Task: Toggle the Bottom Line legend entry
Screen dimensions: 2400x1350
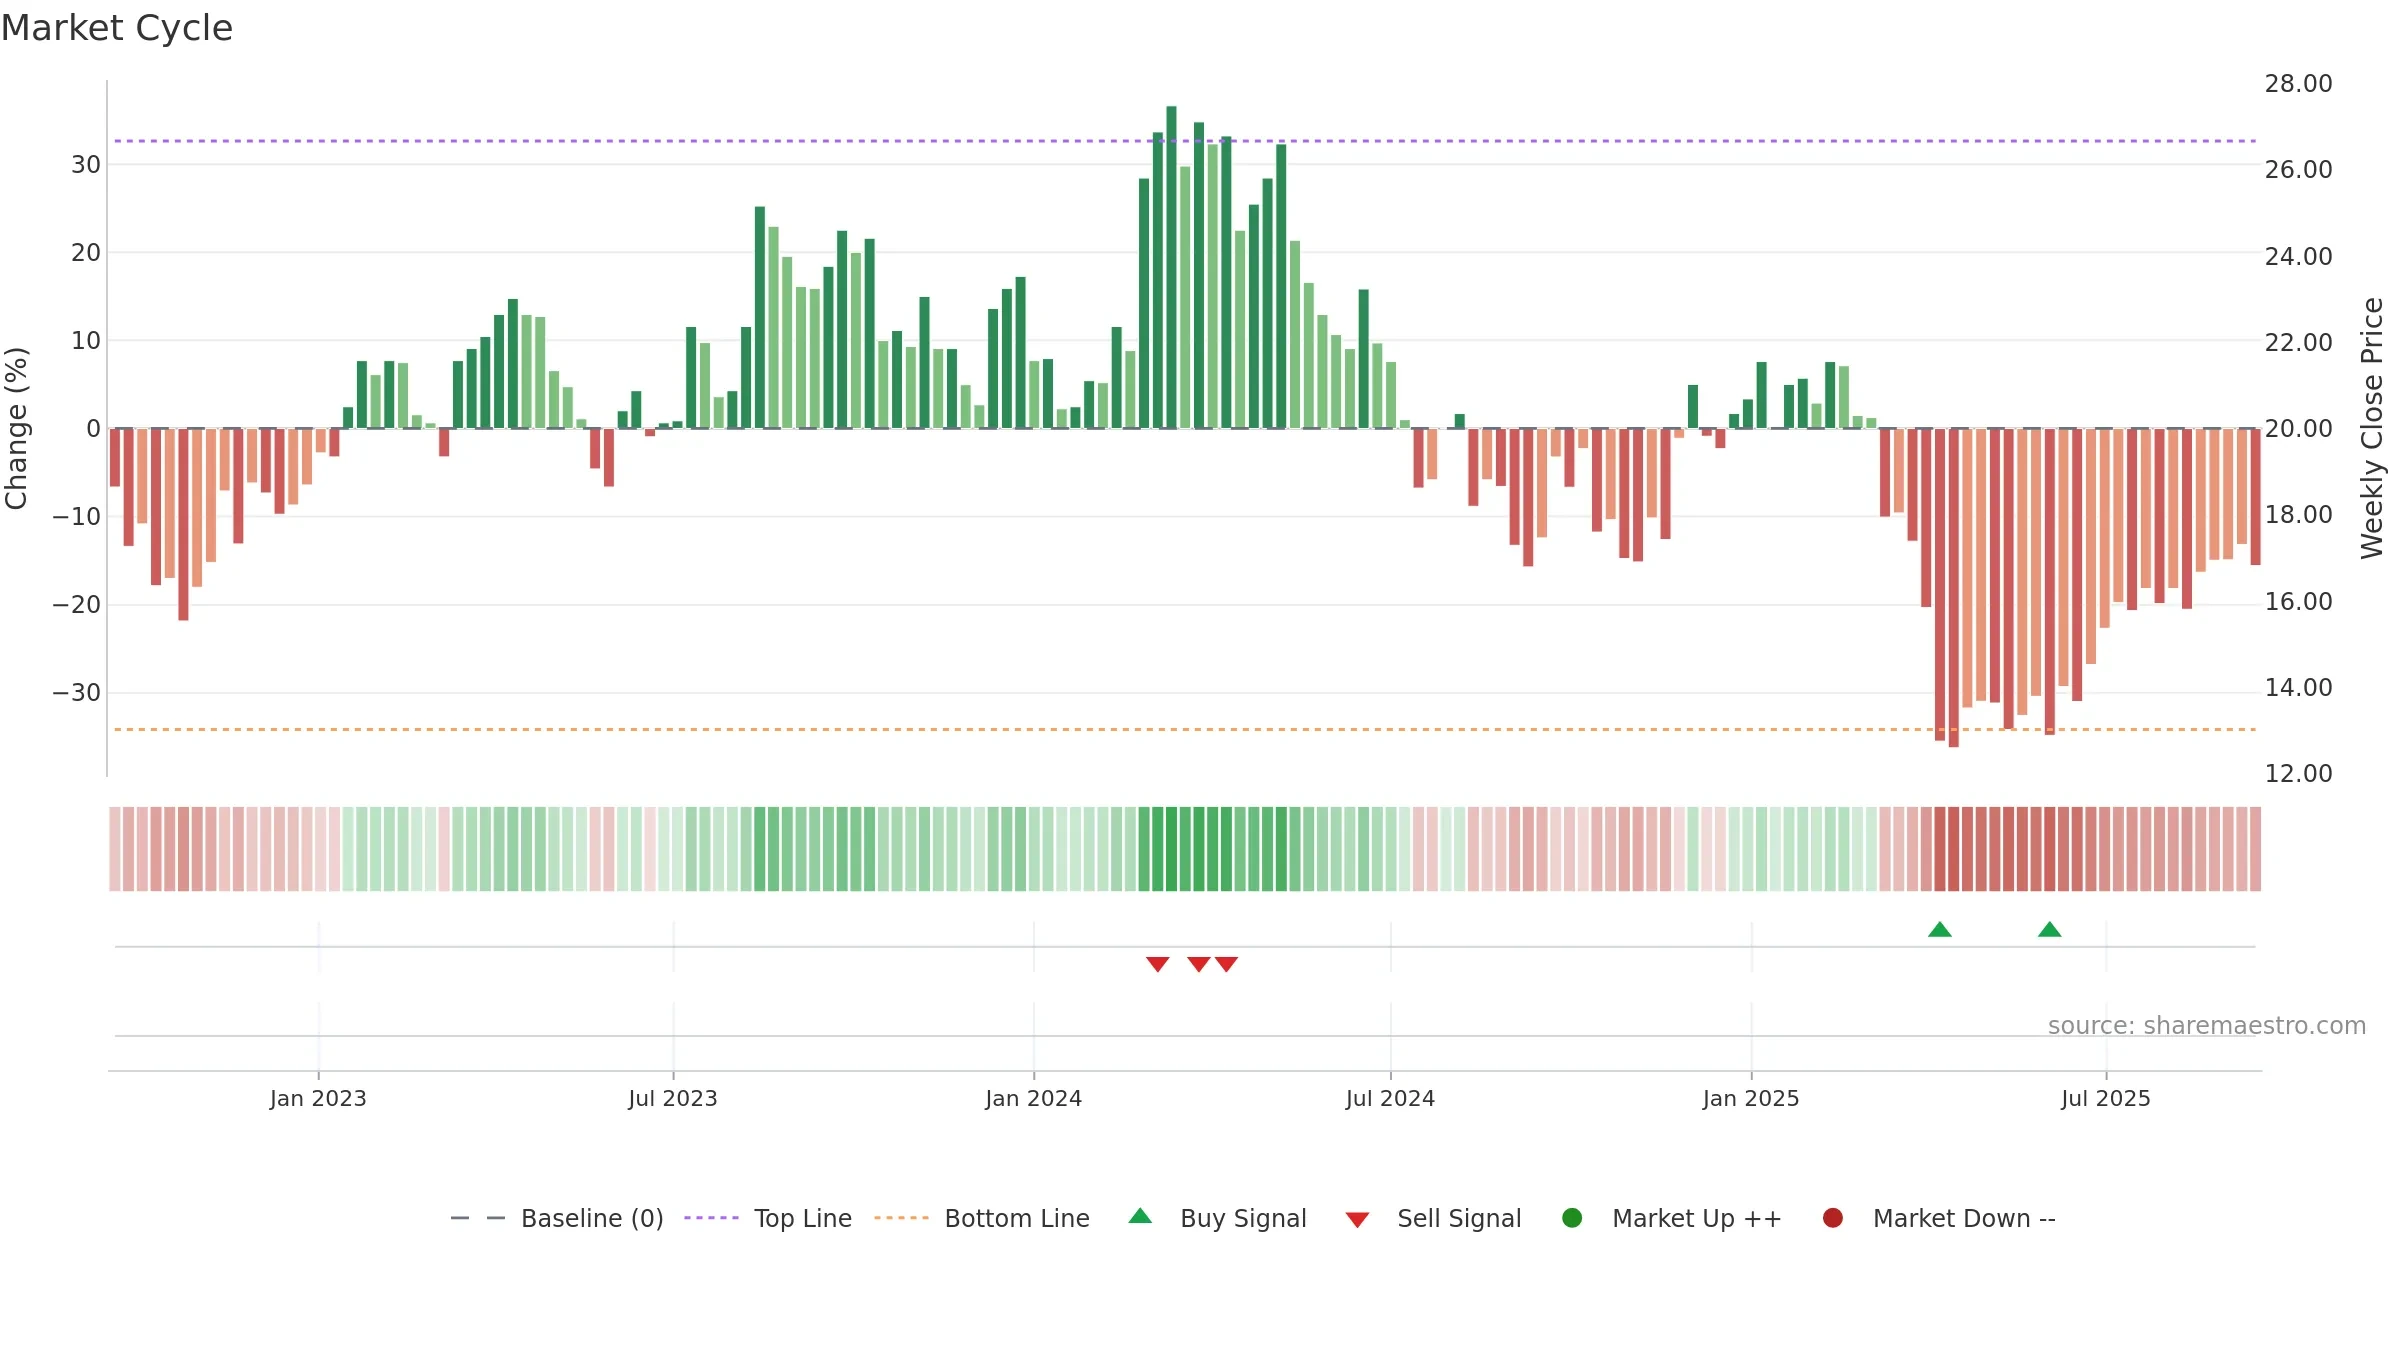Action: (x=982, y=1218)
